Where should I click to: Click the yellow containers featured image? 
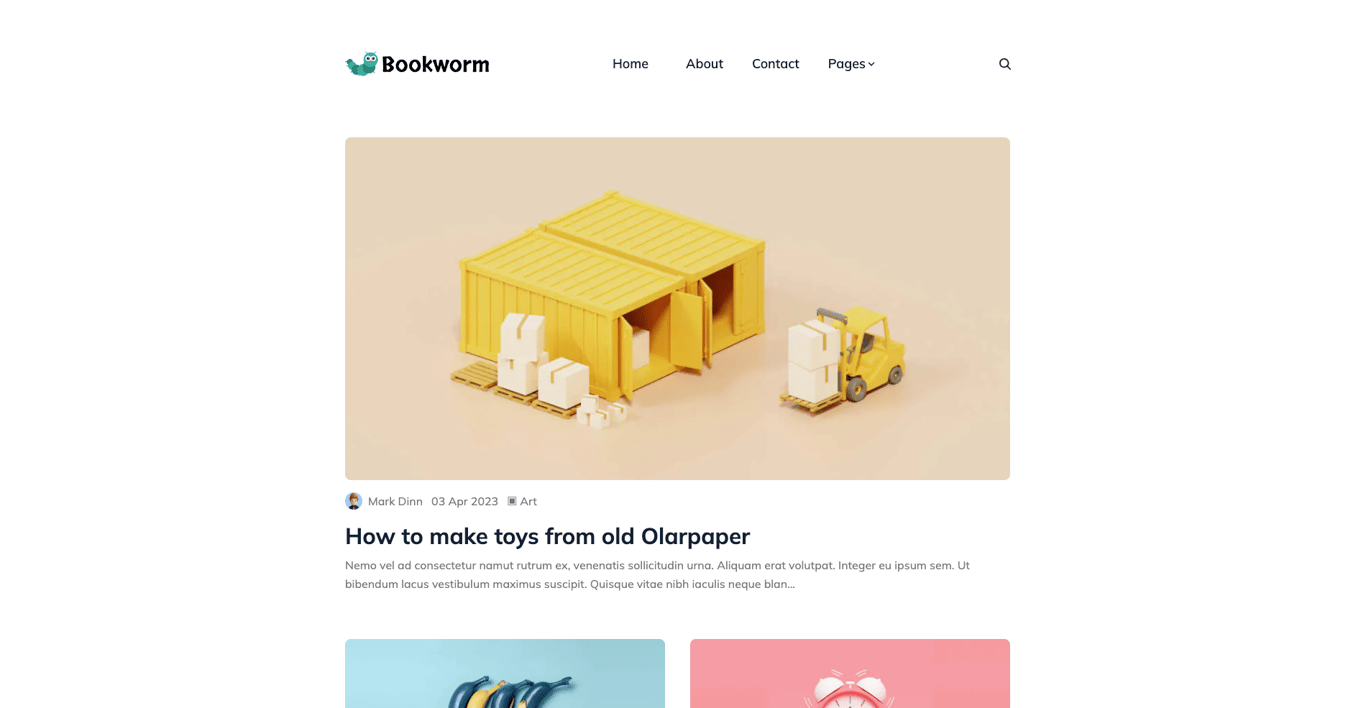(677, 309)
